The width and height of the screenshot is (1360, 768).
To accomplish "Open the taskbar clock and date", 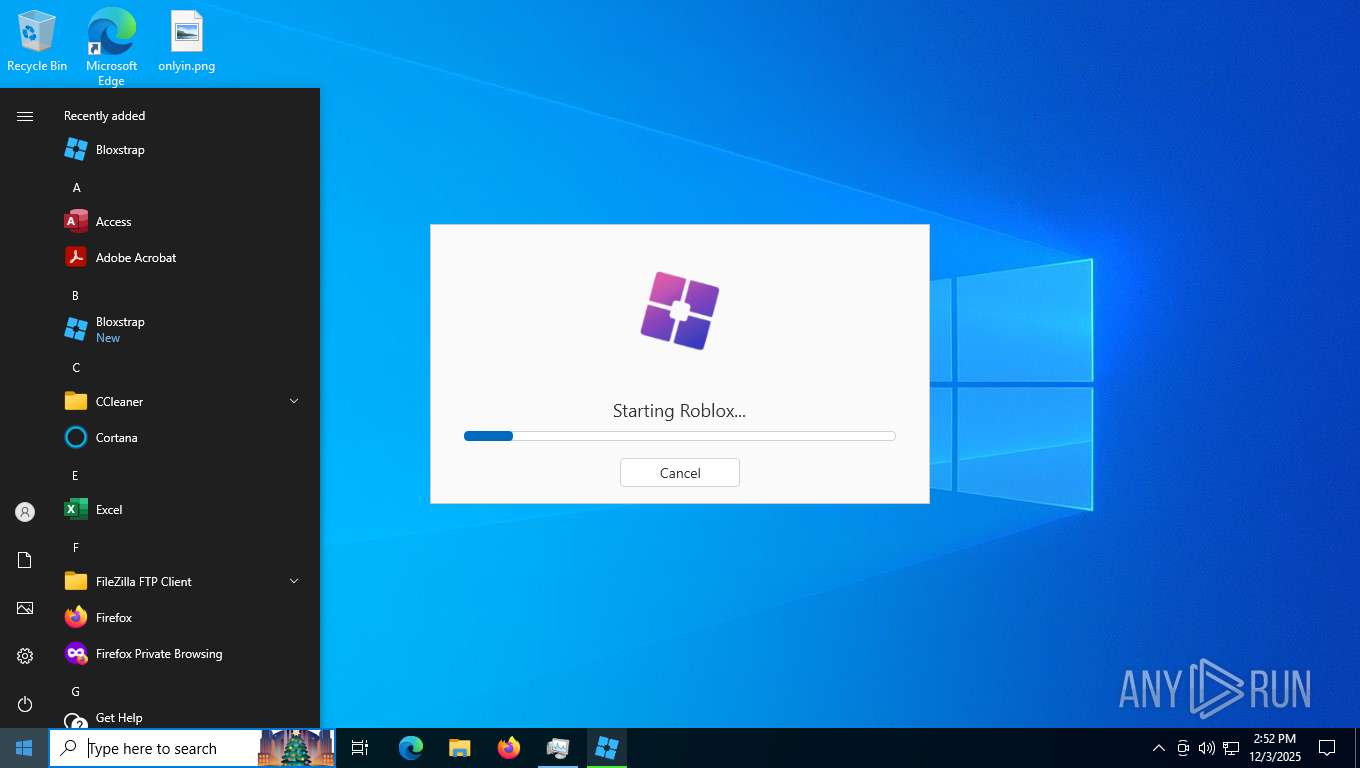I will pyautogui.click(x=1275, y=748).
